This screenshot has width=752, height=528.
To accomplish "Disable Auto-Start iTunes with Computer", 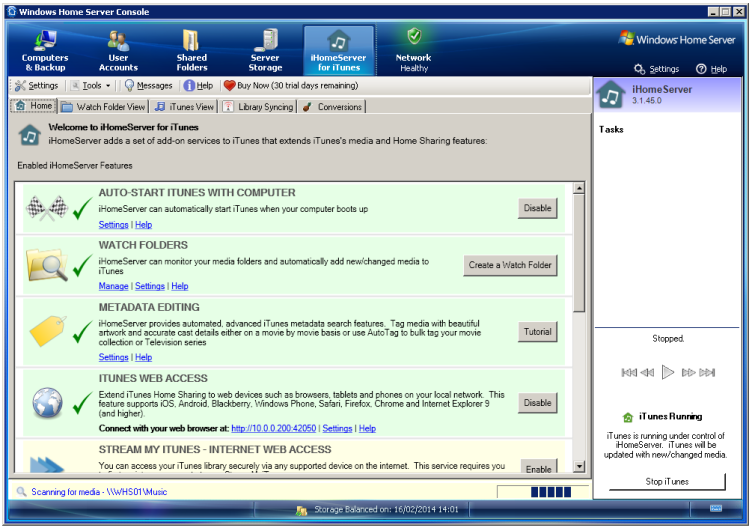I will [537, 208].
